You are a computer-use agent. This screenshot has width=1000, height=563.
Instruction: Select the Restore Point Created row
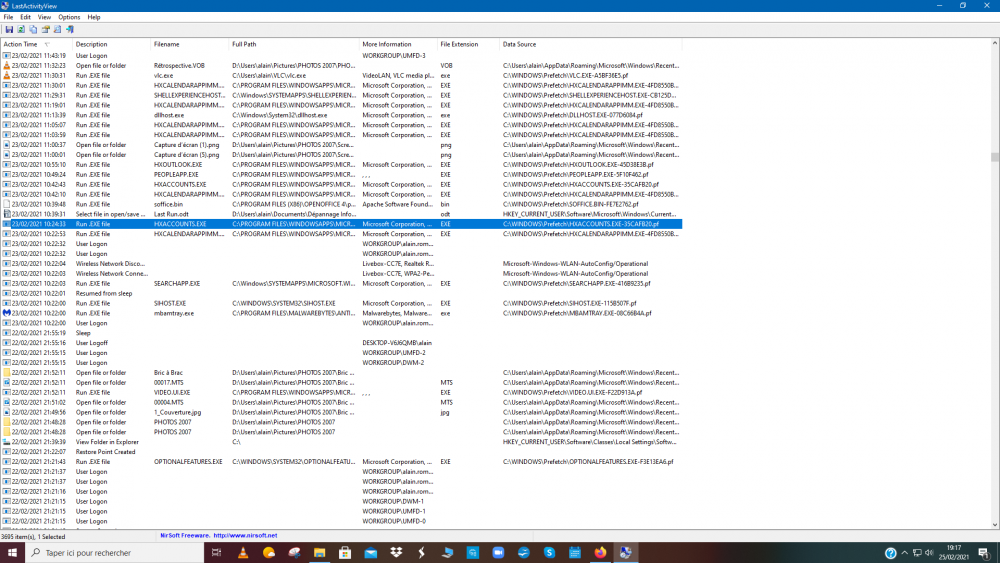pos(342,452)
